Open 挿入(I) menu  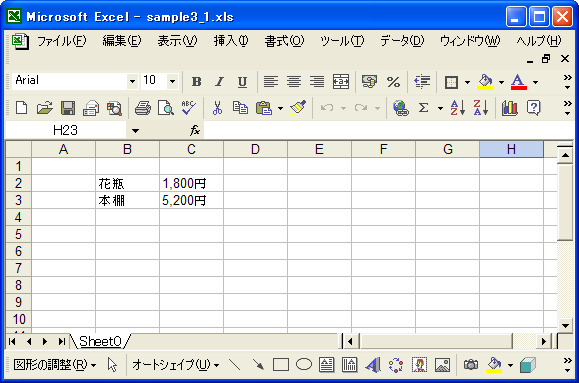(x=231, y=41)
